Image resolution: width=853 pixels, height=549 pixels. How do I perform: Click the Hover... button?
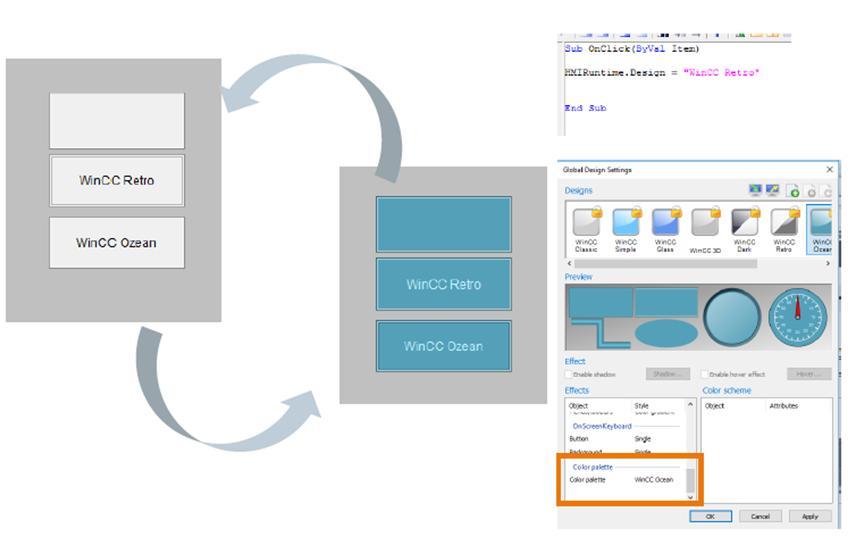tap(809, 374)
